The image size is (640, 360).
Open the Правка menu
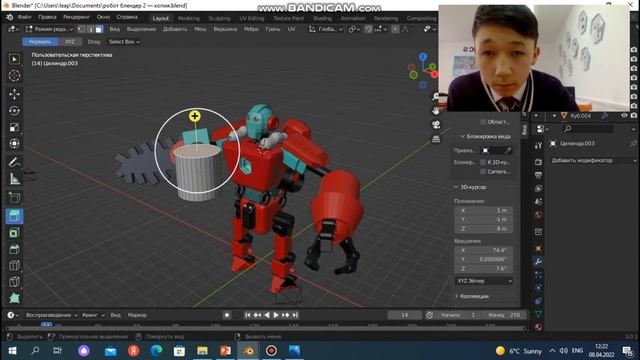(47, 17)
